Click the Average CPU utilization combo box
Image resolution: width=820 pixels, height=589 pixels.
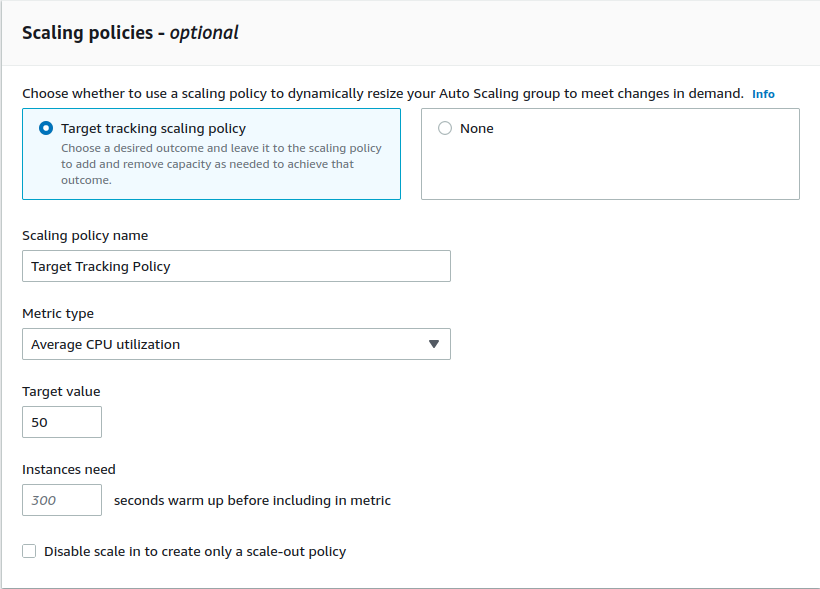(x=236, y=344)
